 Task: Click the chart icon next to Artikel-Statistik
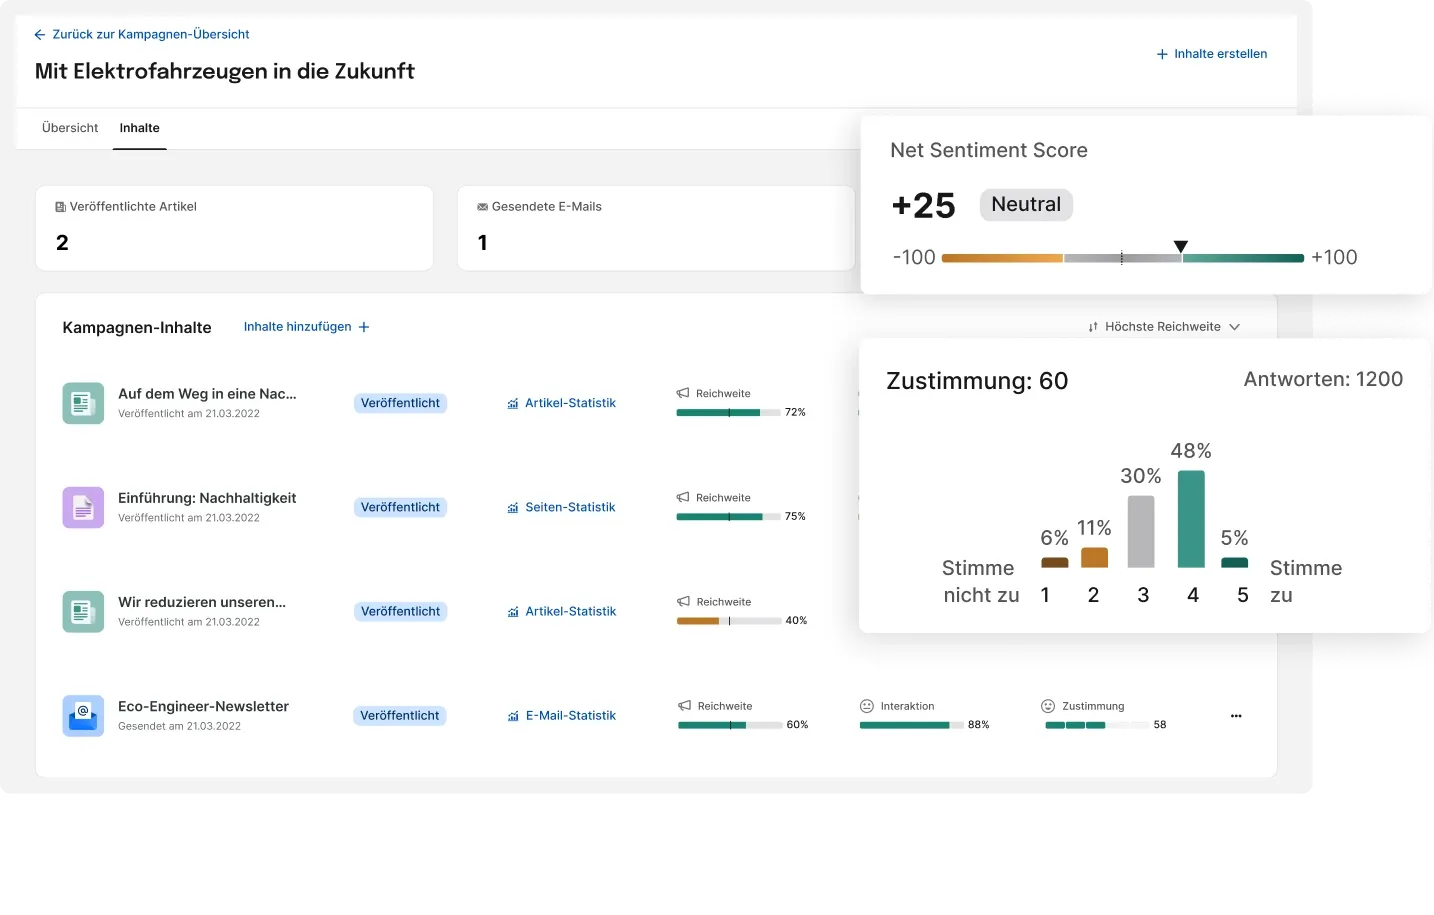(514, 403)
